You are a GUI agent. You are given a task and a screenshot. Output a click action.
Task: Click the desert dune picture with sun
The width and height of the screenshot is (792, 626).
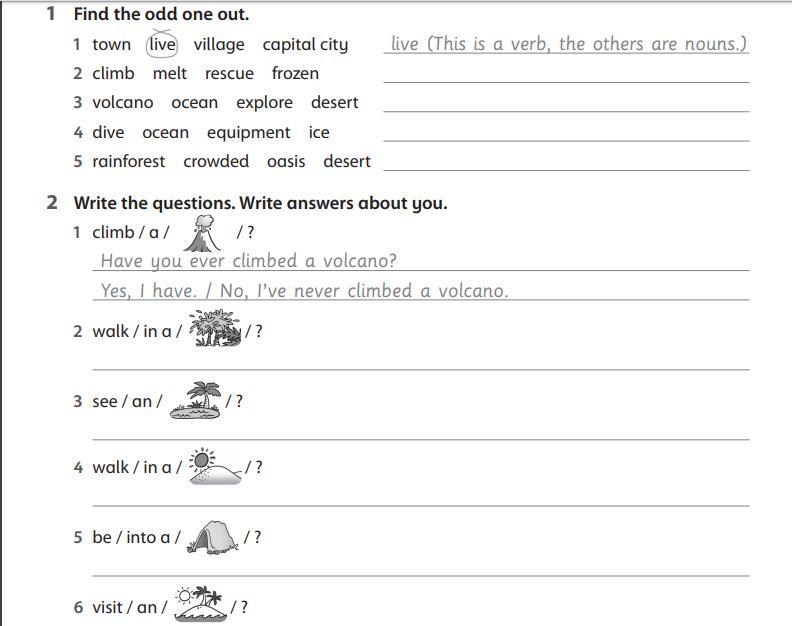pyautogui.click(x=215, y=466)
